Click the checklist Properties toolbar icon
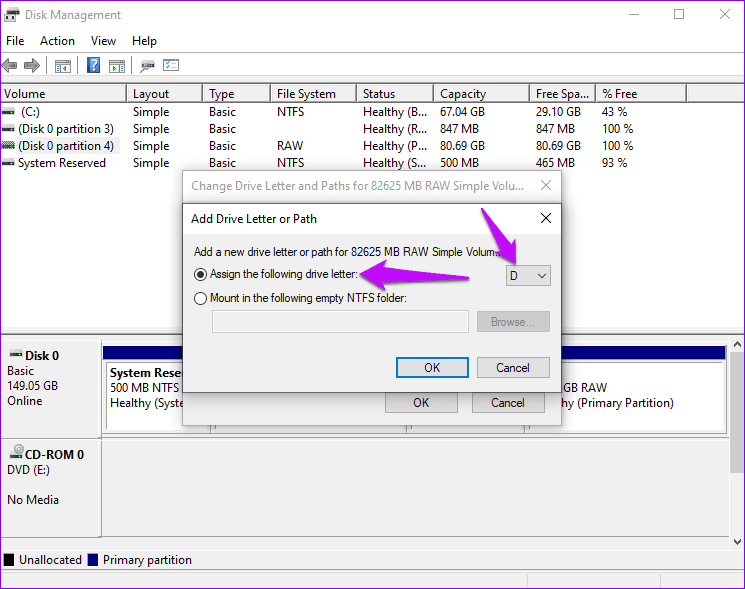Screen dimensions: 745x589 (171, 65)
